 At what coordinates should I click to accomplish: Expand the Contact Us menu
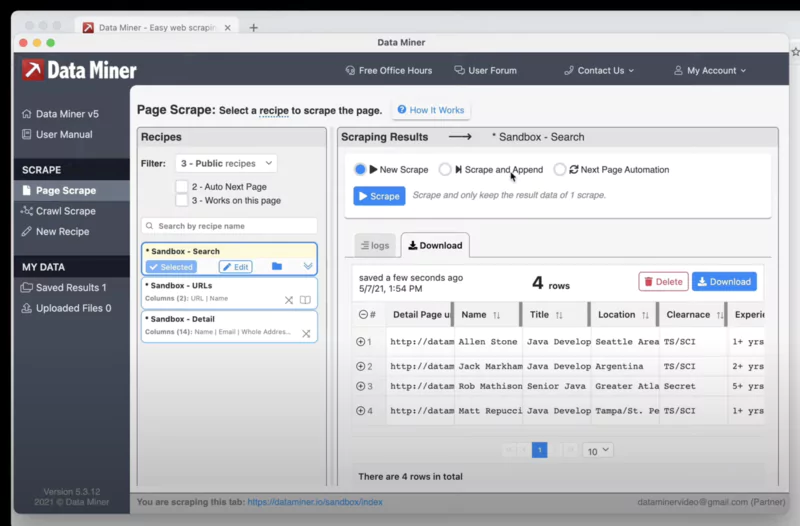coord(599,70)
